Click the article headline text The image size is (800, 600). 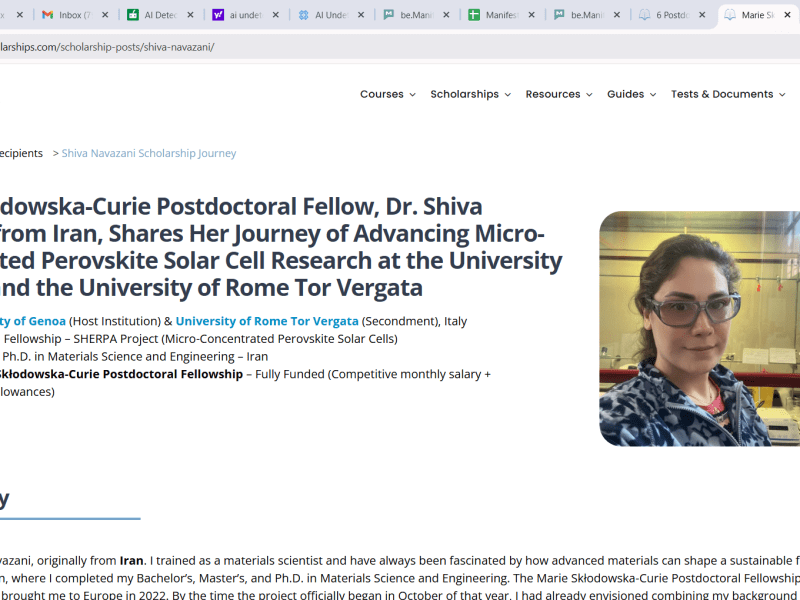(x=281, y=247)
